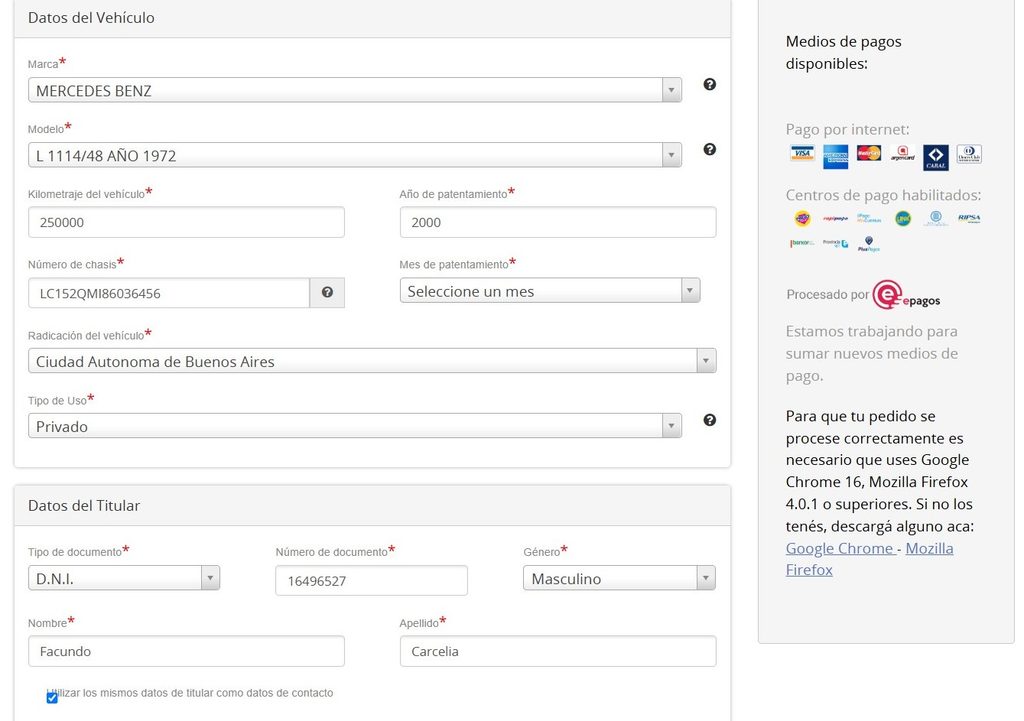Expand the Mes de patentamiento dropdown
Viewport: 1024px width, 721px height.
coord(550,291)
